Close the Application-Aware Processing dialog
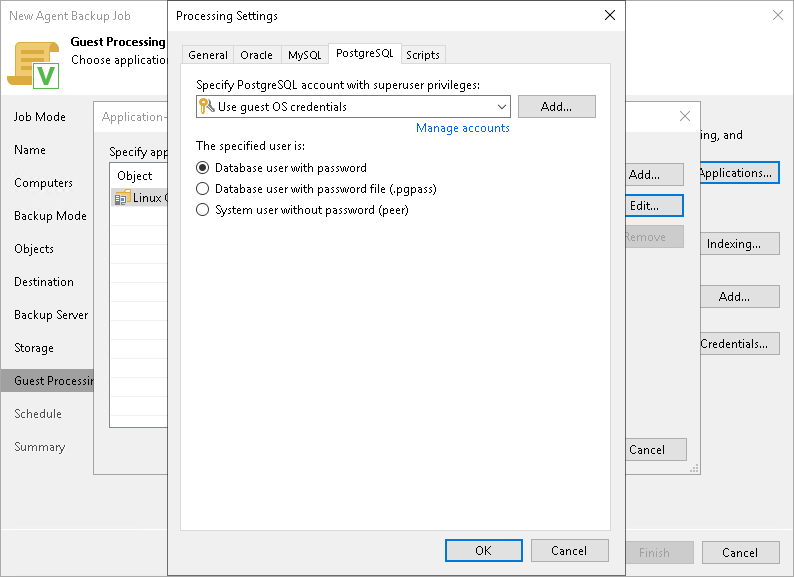Screen dimensions: 794x577 point(685,116)
